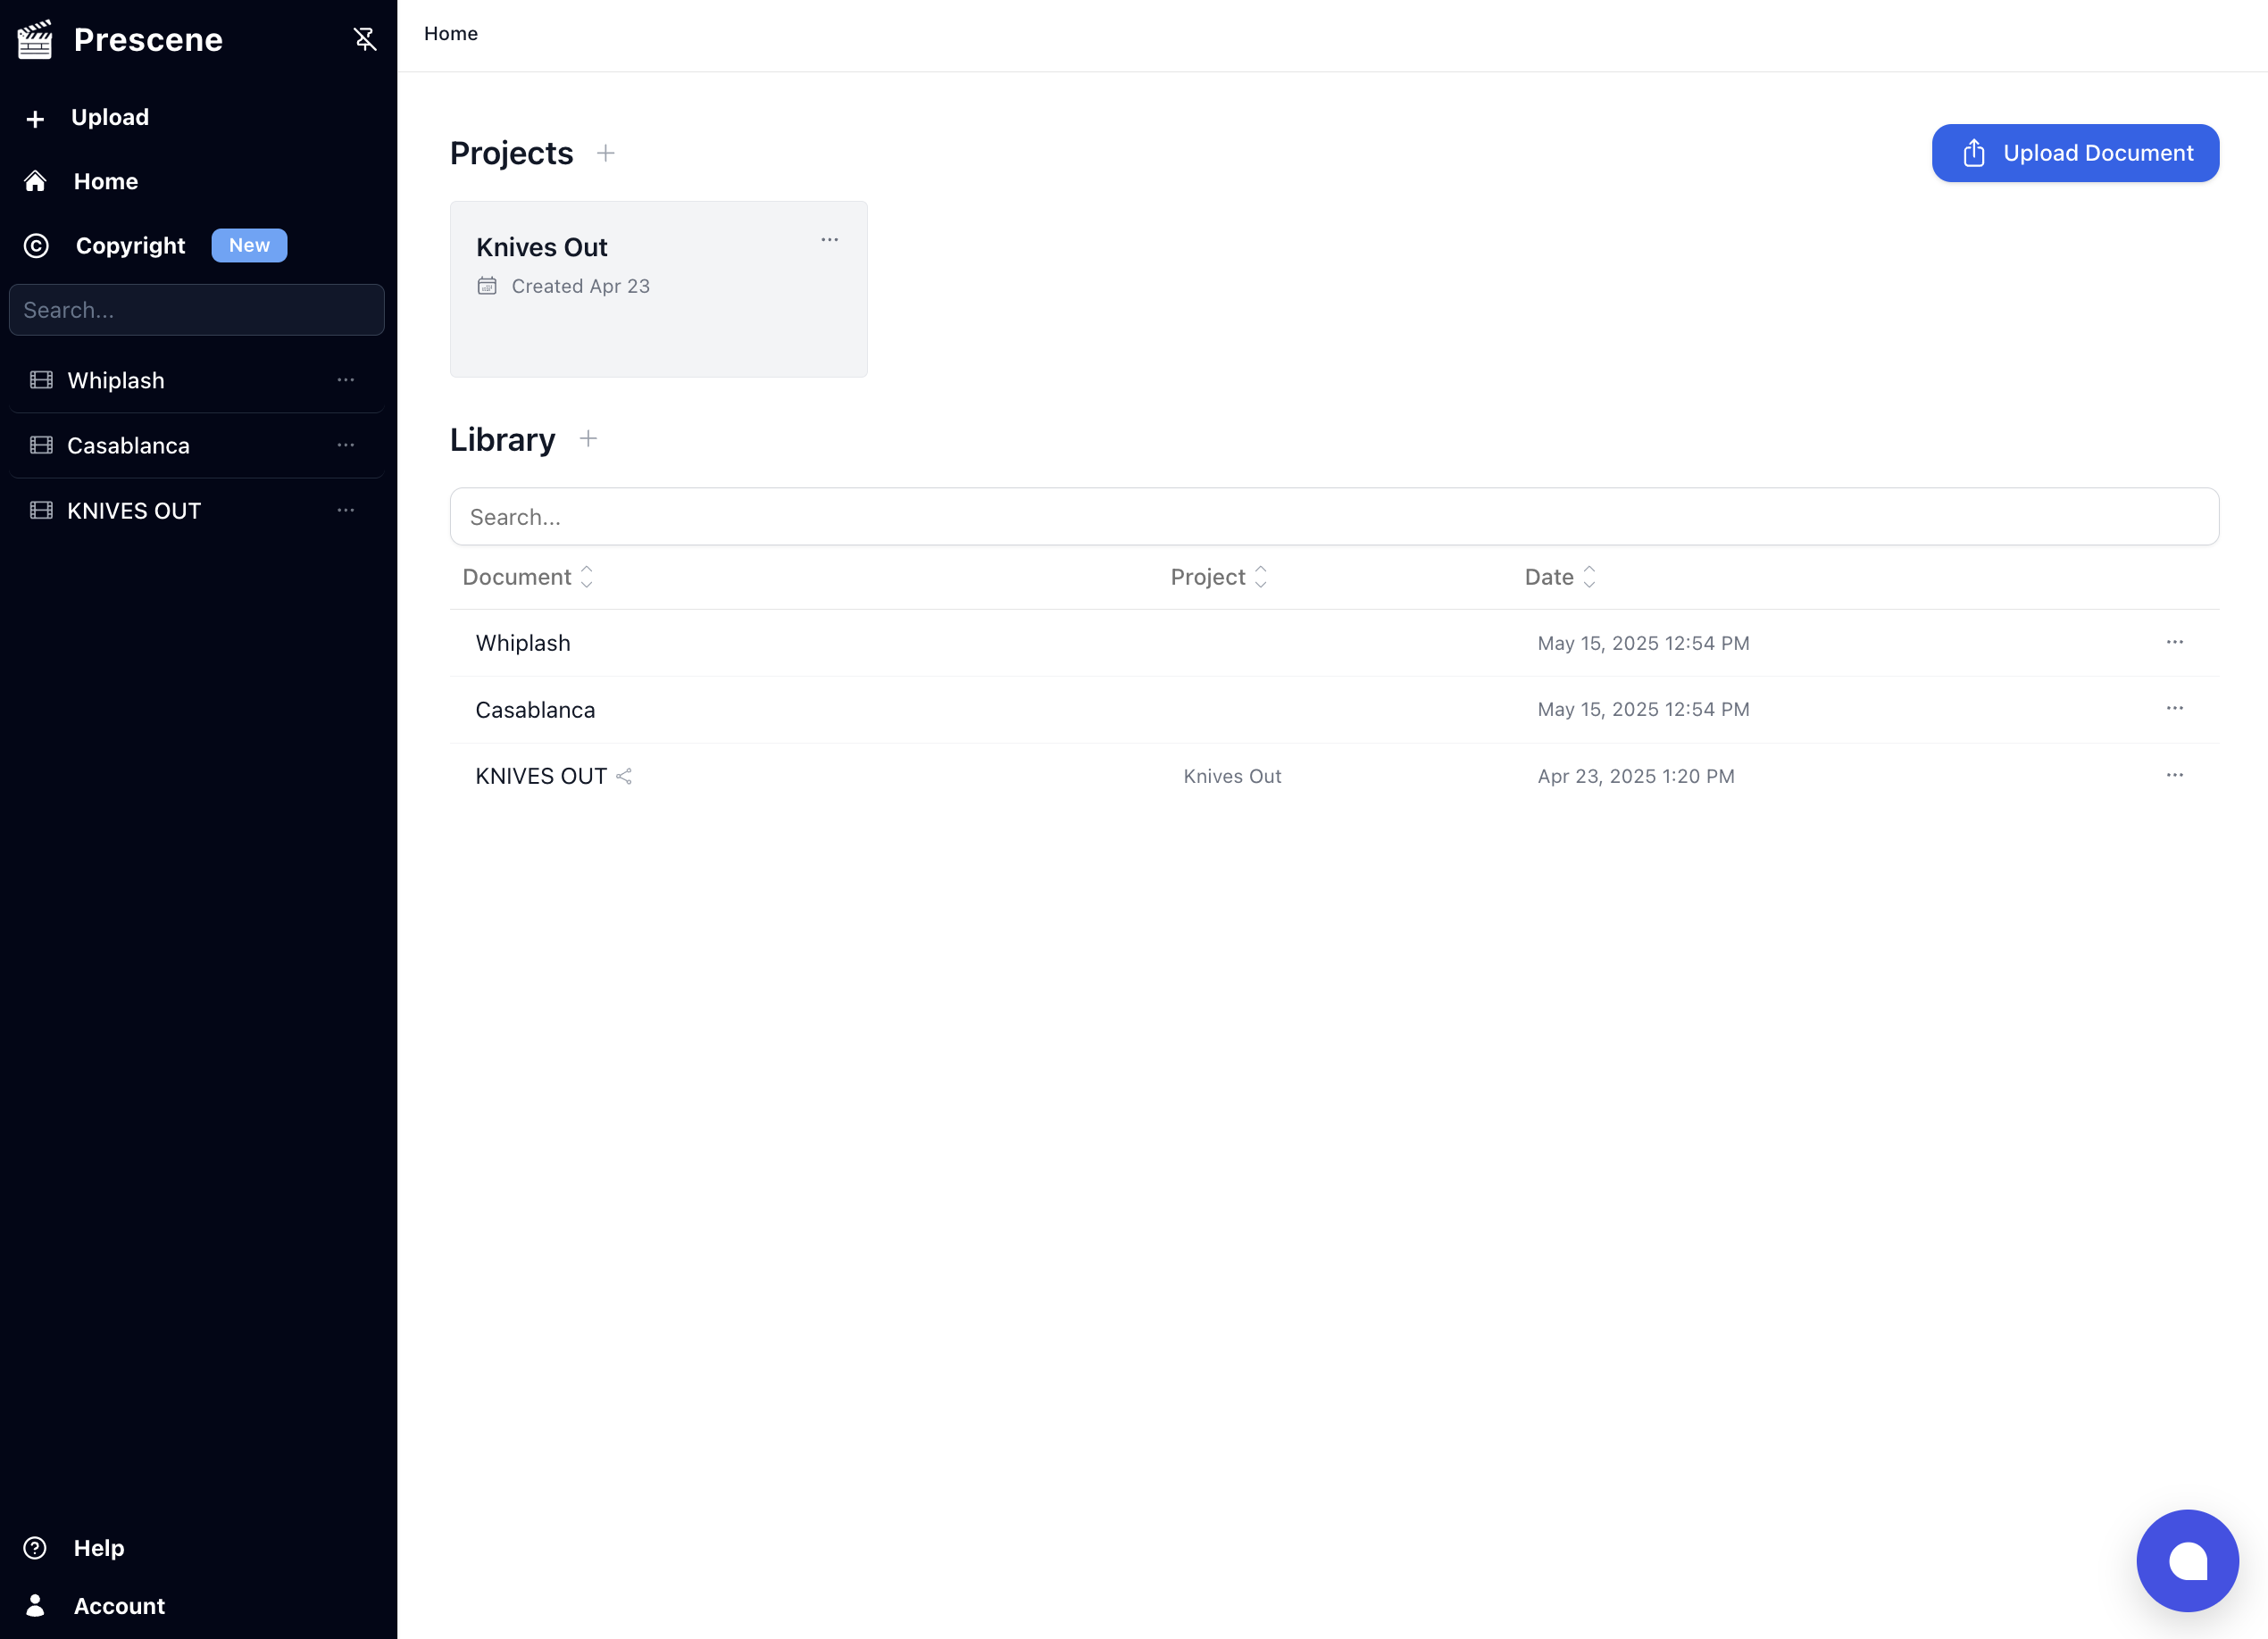Click the film icon beside Casablanca
The width and height of the screenshot is (2268, 1639).
pyautogui.click(x=41, y=445)
